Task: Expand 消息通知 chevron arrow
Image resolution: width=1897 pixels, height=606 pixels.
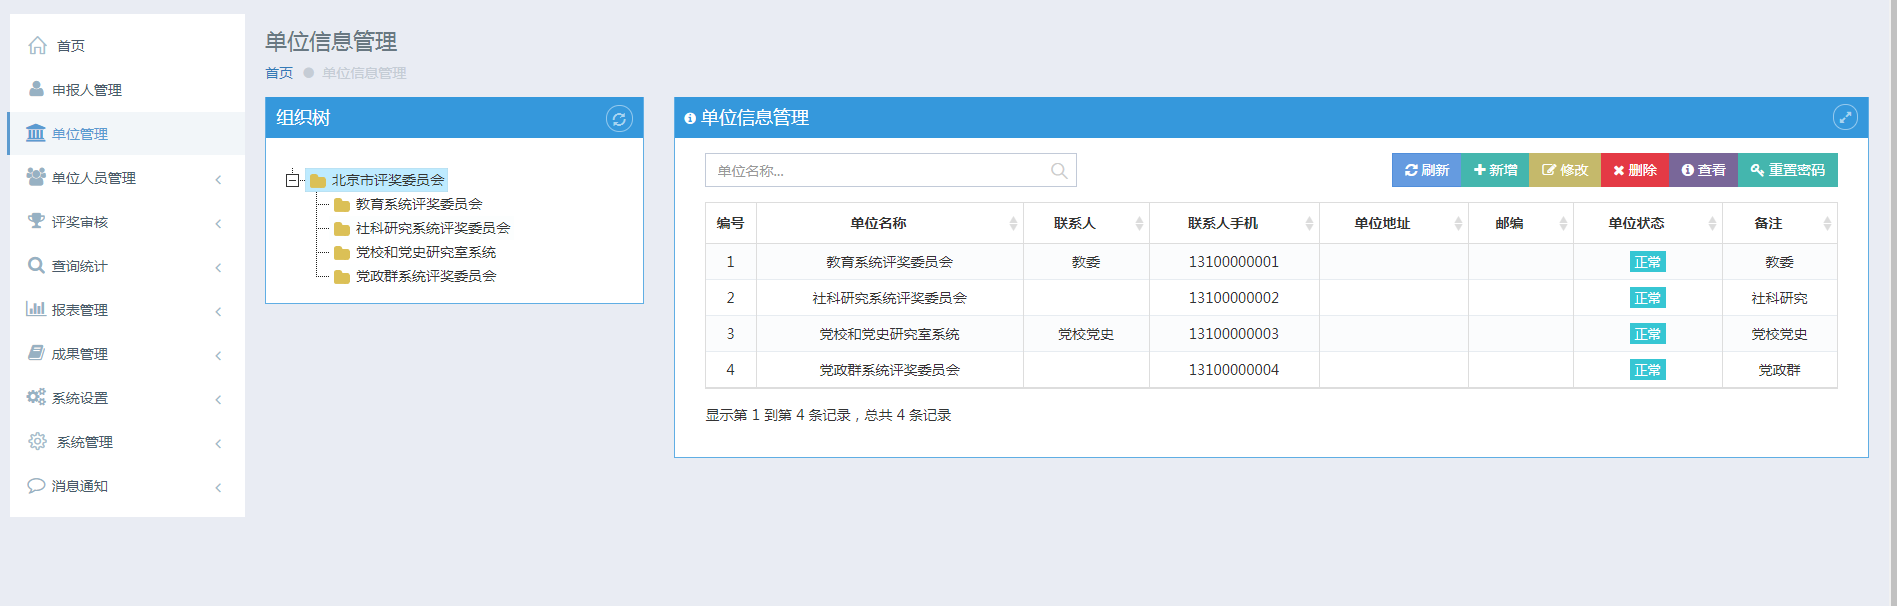Action: tap(218, 488)
